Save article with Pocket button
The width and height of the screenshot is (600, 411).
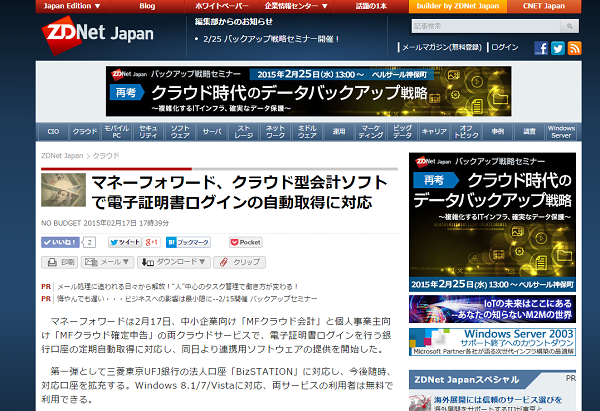pyautogui.click(x=246, y=242)
